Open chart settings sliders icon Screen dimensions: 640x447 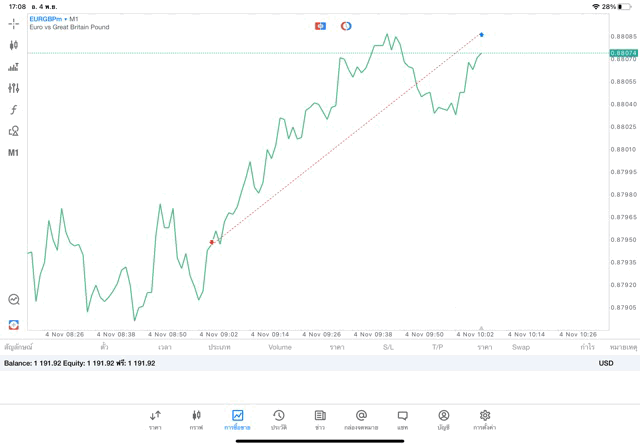tap(14, 88)
